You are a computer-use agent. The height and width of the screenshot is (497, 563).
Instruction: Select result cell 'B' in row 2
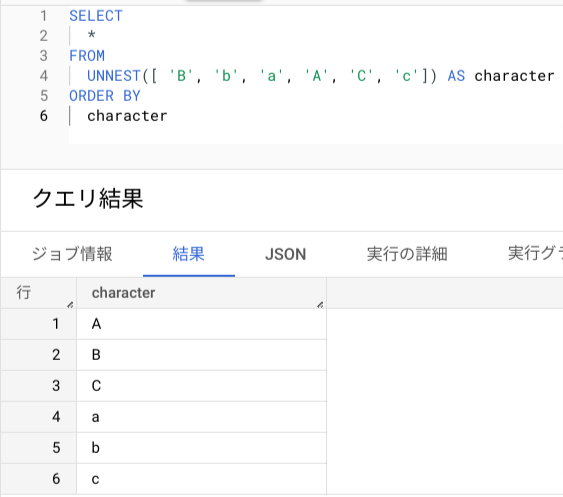click(201, 355)
